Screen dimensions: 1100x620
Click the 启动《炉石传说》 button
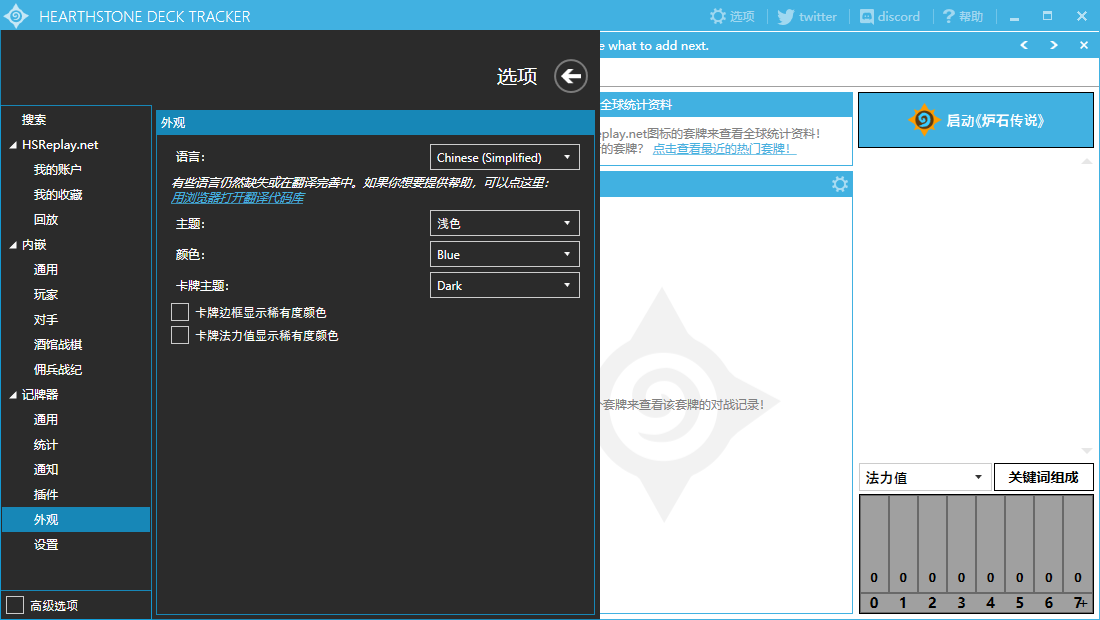(975, 120)
